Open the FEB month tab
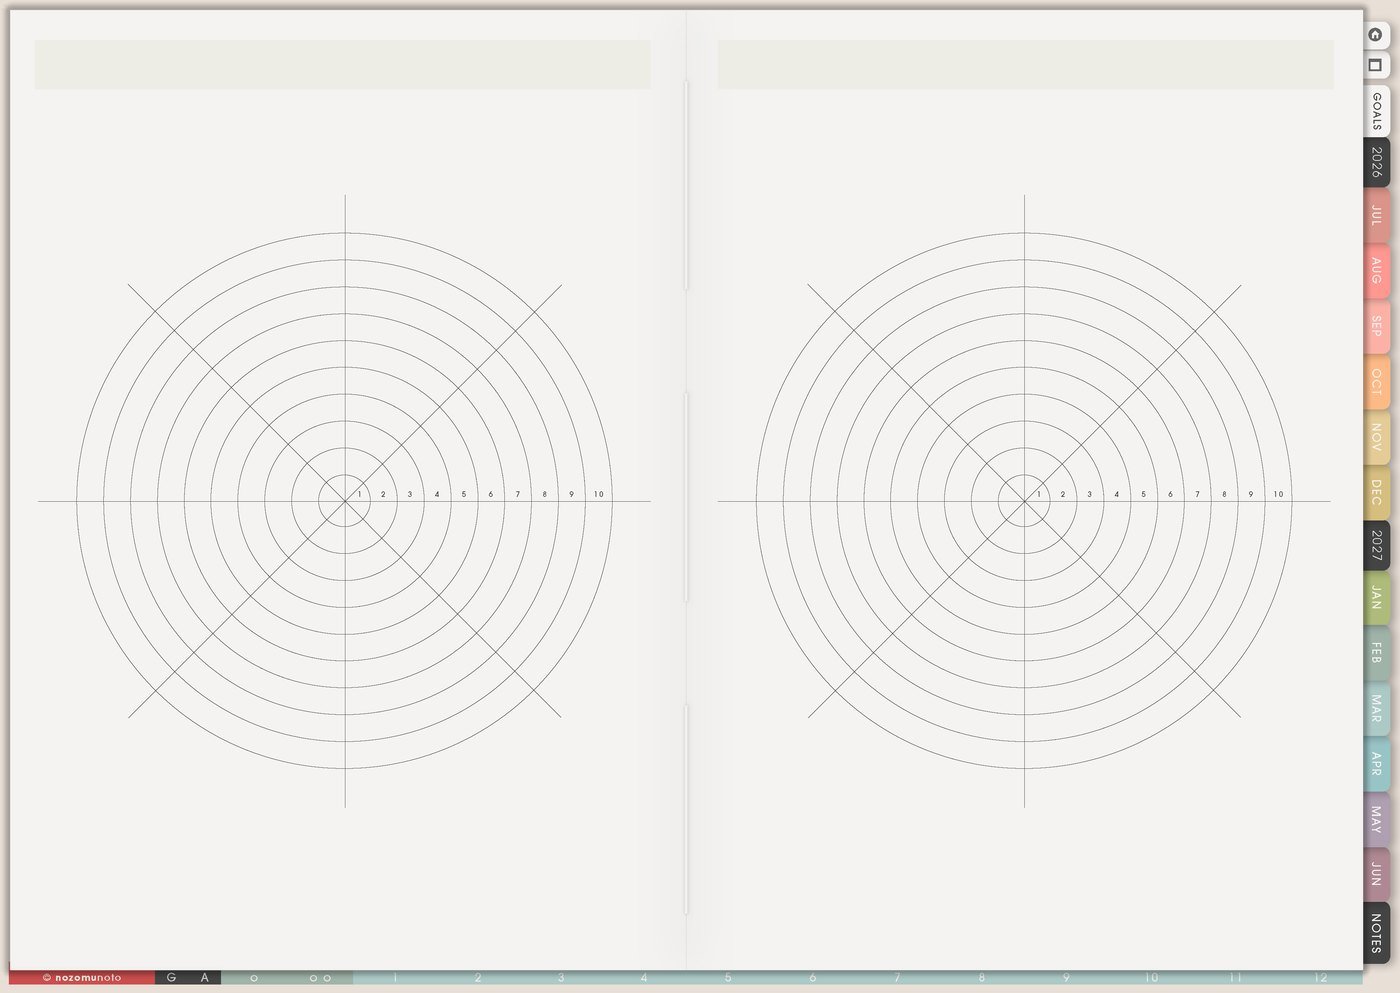Screen dimensions: 1400x993 click(1376, 653)
